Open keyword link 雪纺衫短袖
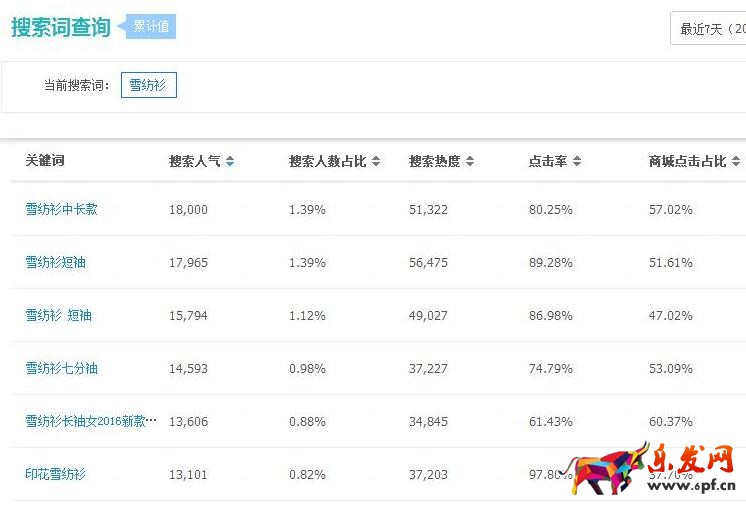This screenshot has width=746, height=506. tap(55, 263)
